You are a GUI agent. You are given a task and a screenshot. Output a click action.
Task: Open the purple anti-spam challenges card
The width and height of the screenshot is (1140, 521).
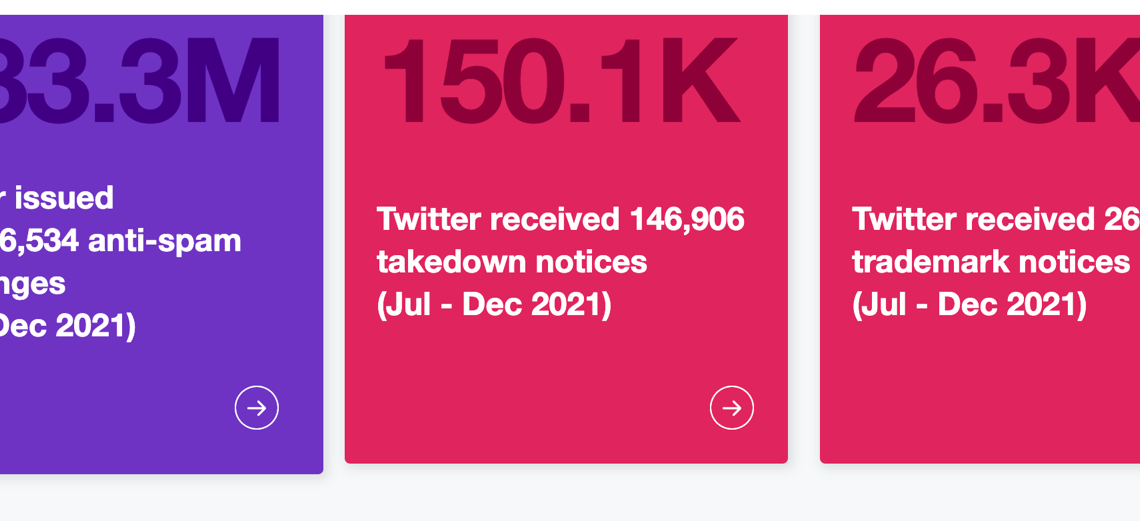point(161,244)
